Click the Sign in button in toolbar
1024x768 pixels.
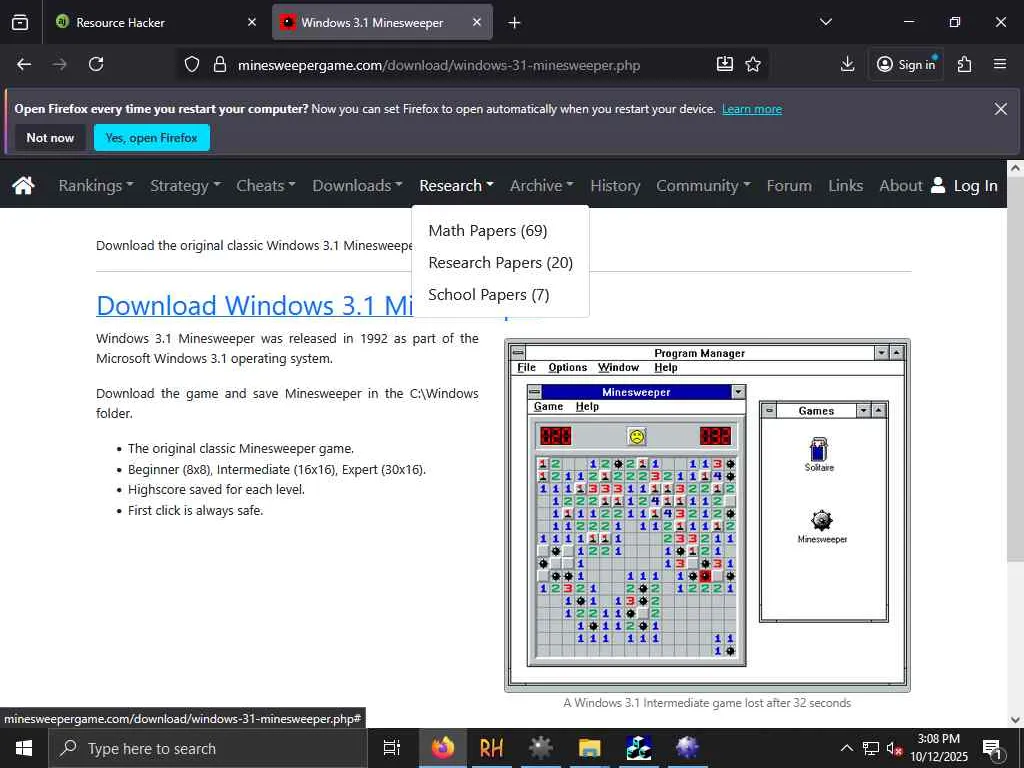(906, 64)
